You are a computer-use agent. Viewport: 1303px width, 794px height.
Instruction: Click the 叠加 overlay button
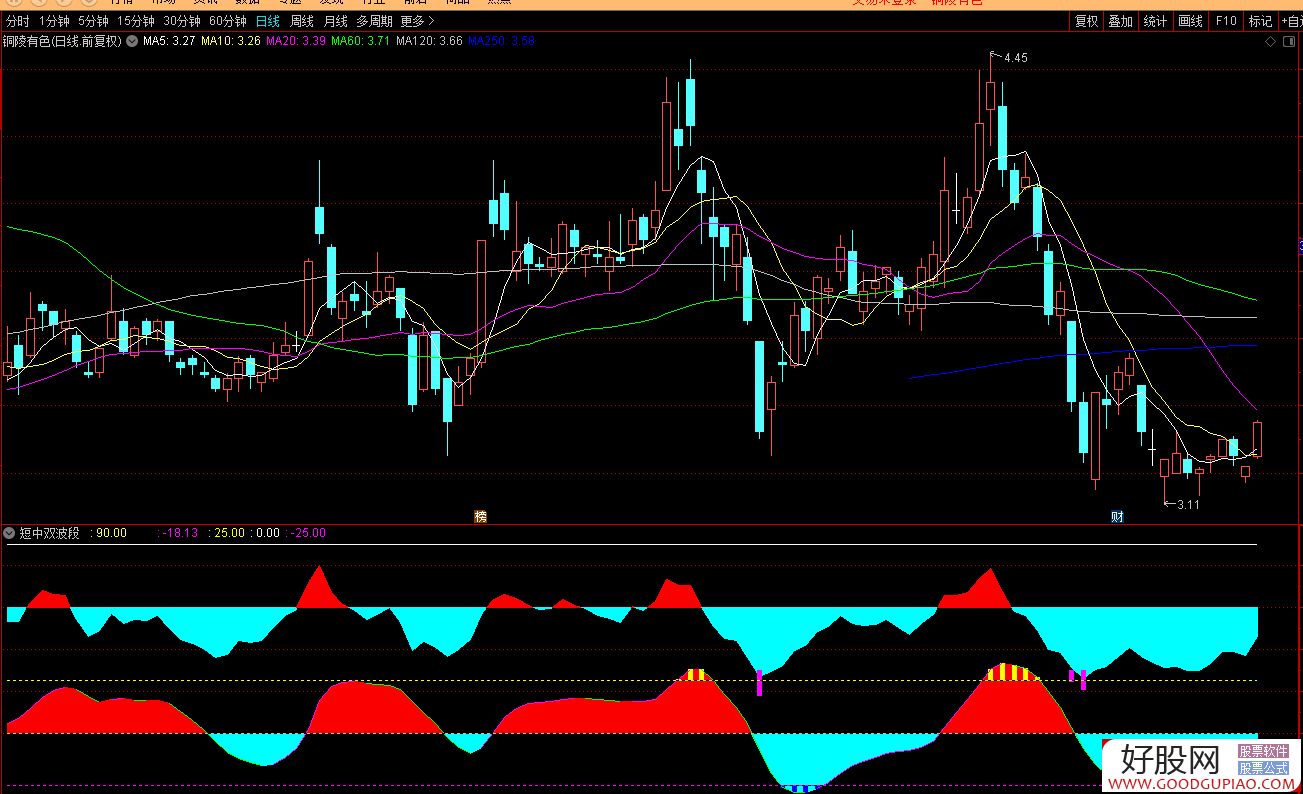click(x=1120, y=21)
